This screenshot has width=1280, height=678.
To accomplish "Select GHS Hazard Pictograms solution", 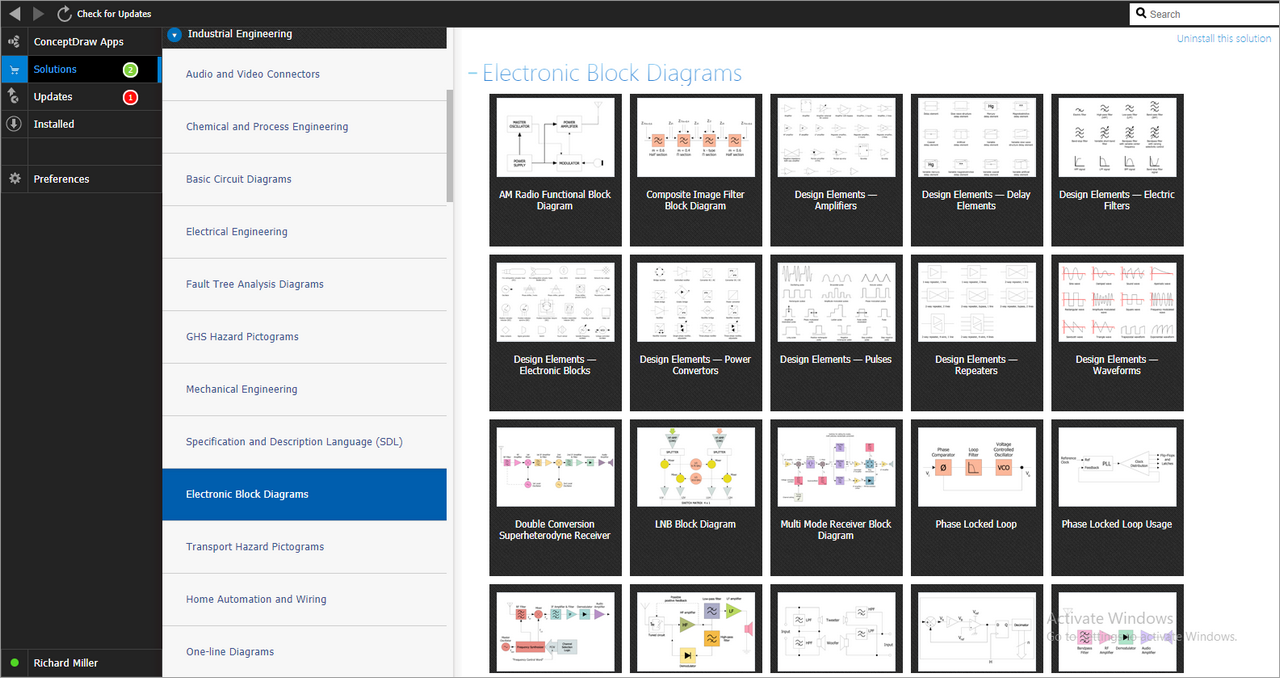I will [x=242, y=337].
